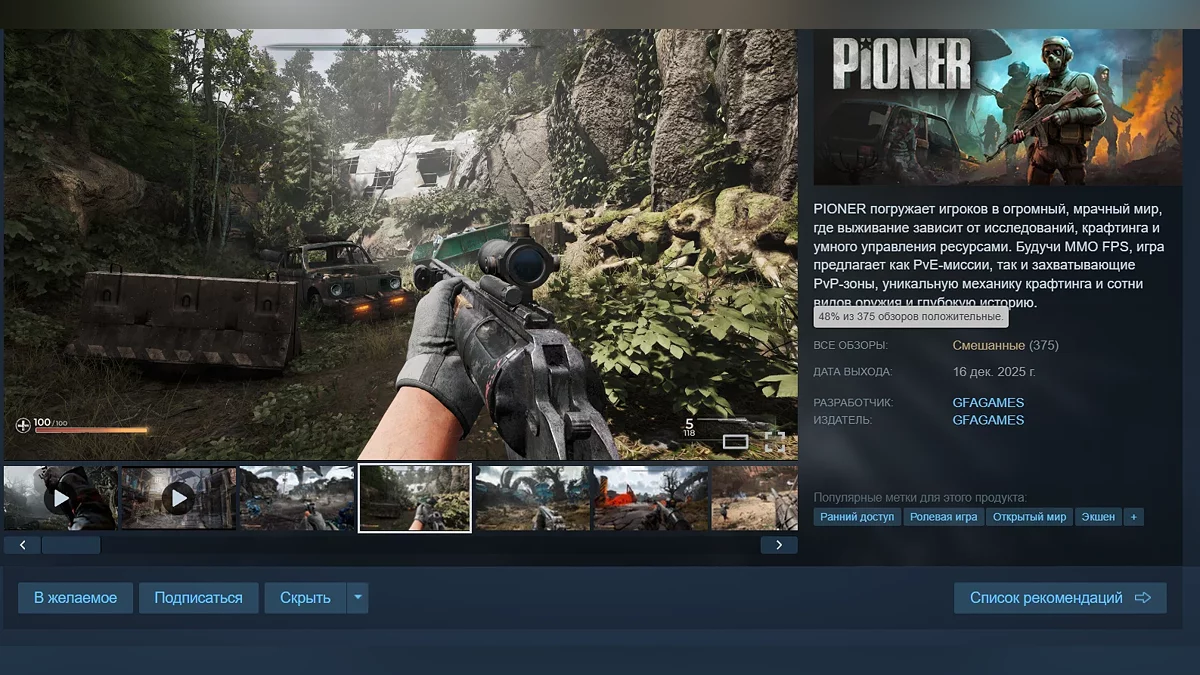Play the first video thumbnail
The width and height of the screenshot is (1200, 675).
coord(60,498)
